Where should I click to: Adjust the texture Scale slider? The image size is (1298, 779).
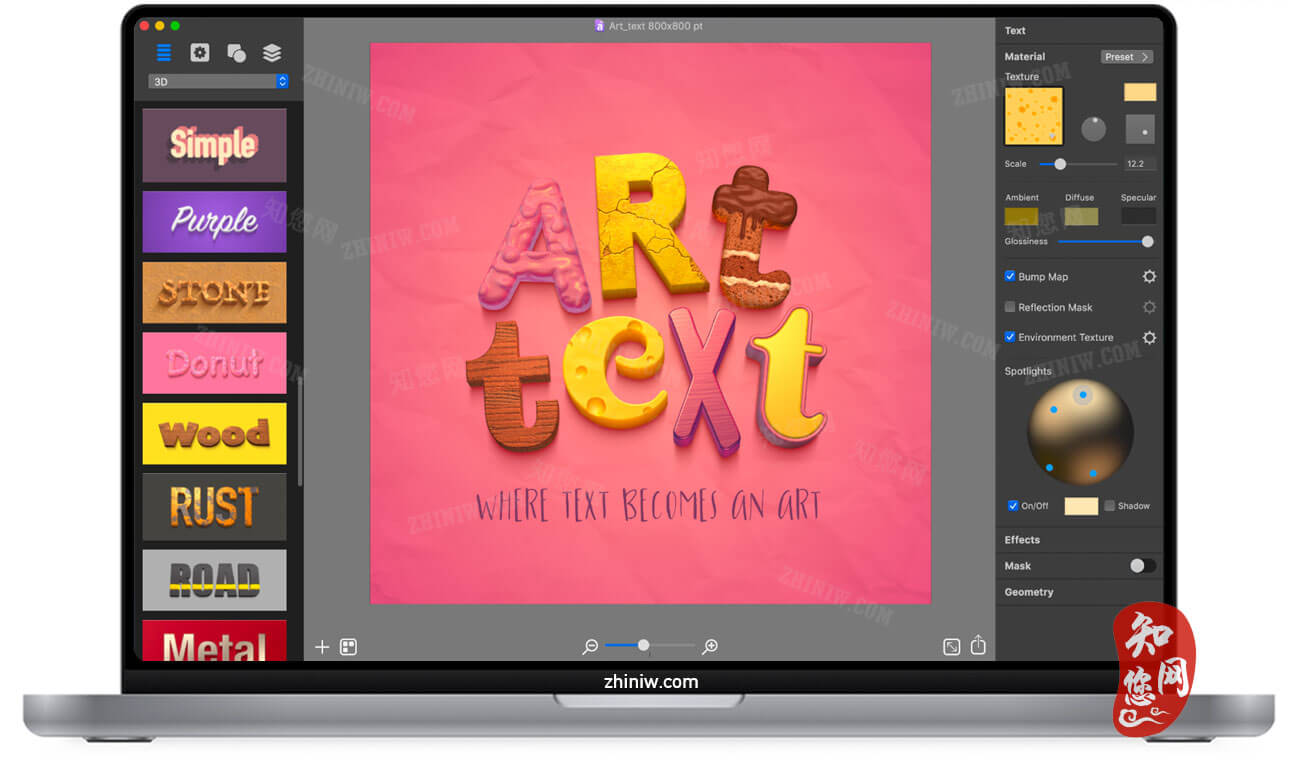click(1078, 164)
